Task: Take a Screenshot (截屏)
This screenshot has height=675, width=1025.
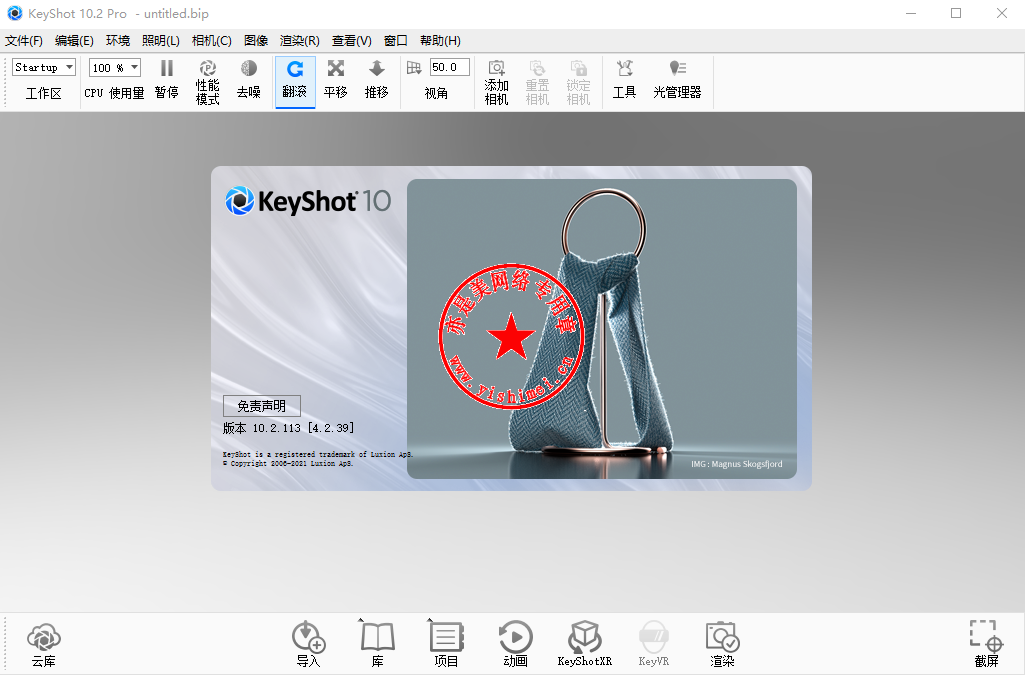Action: coord(986,644)
